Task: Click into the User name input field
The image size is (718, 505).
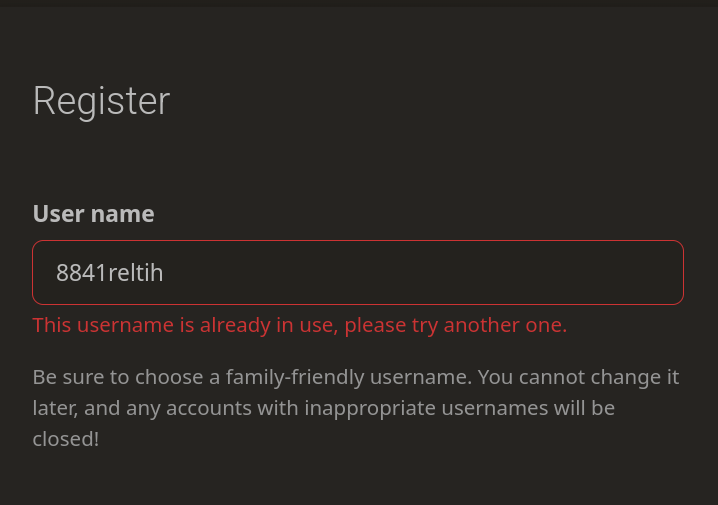Action: point(358,272)
